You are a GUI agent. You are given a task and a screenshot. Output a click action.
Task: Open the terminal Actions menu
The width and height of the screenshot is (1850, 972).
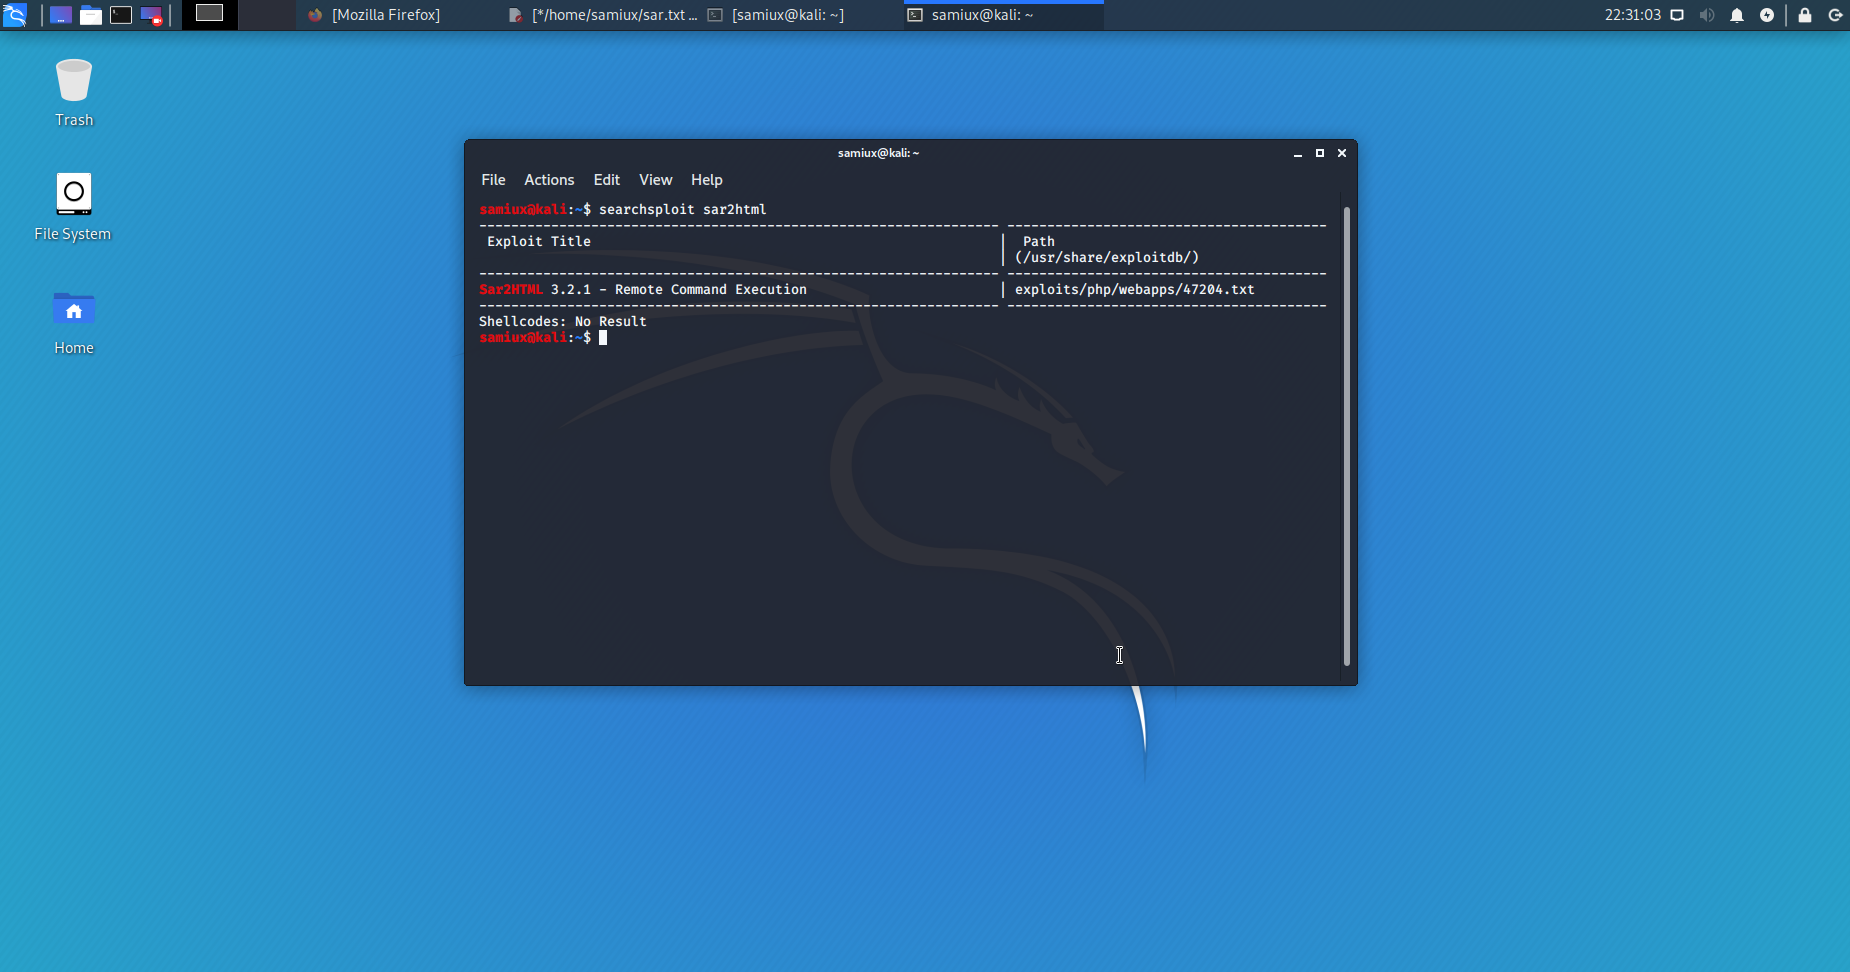[x=549, y=180]
